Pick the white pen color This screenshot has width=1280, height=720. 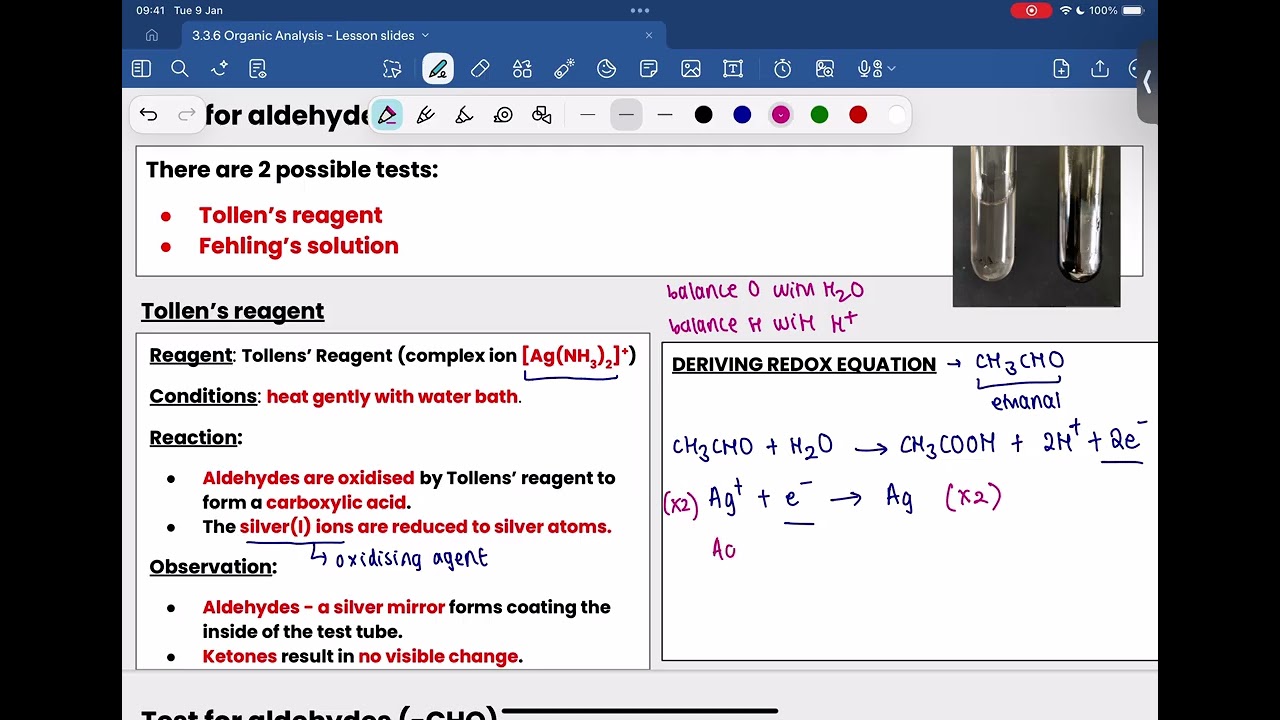point(897,115)
